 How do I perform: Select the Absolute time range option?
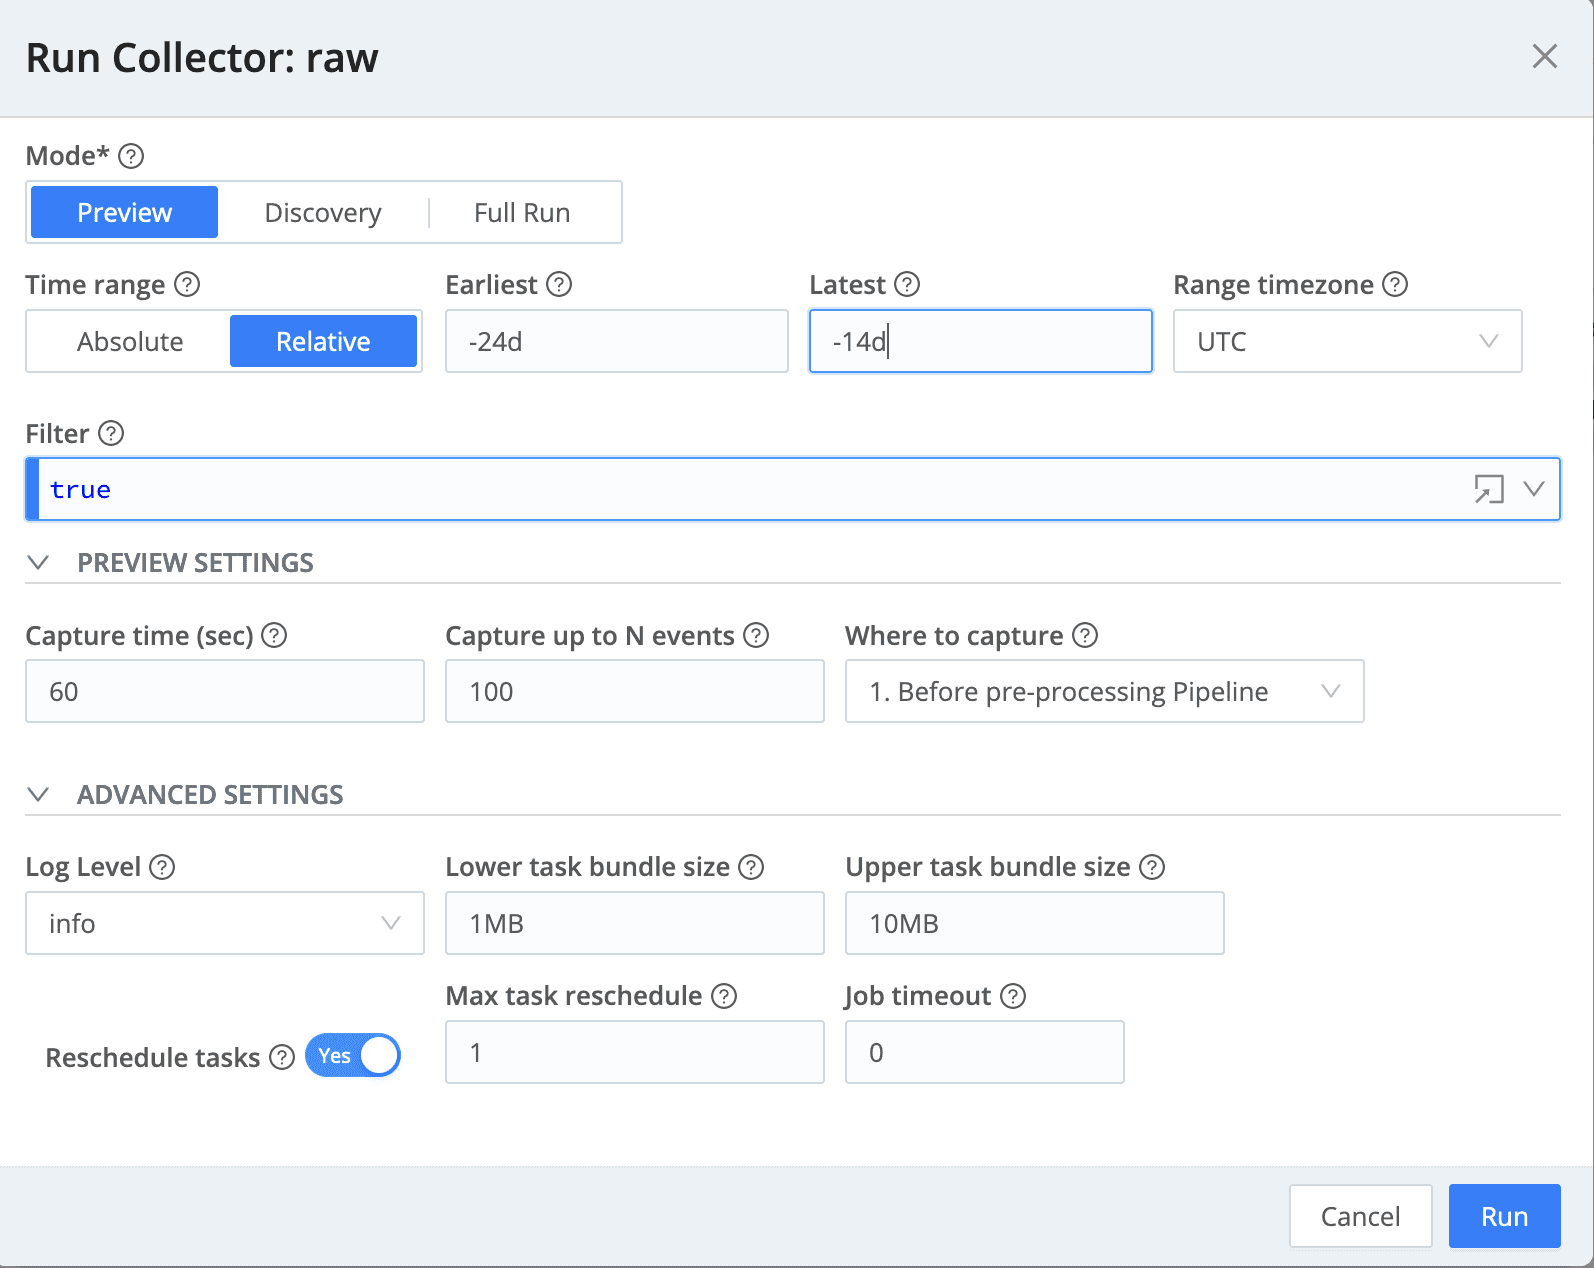(x=130, y=342)
